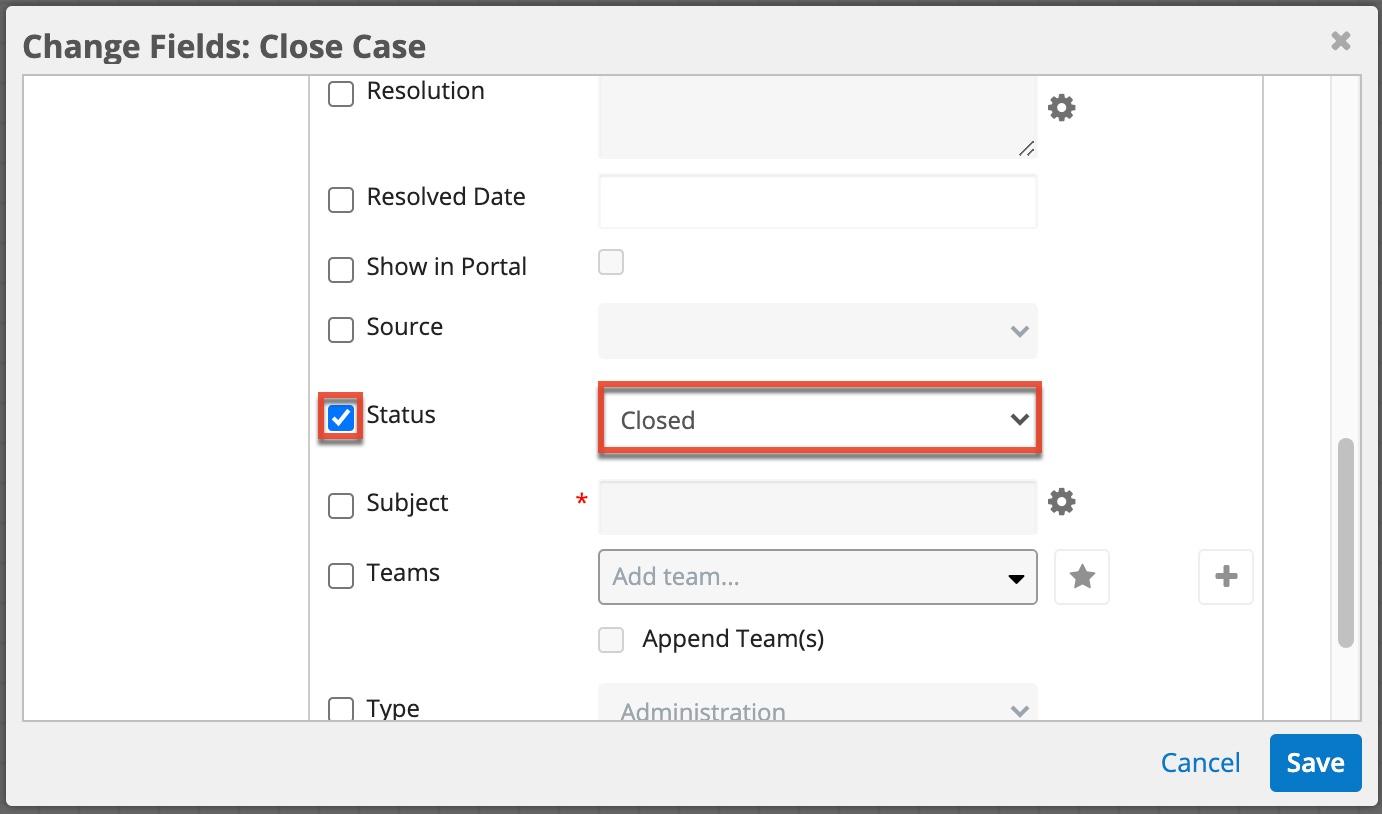Viewport: 1382px width, 814px height.
Task: Check the Teams field checkbox
Action: tap(341, 575)
